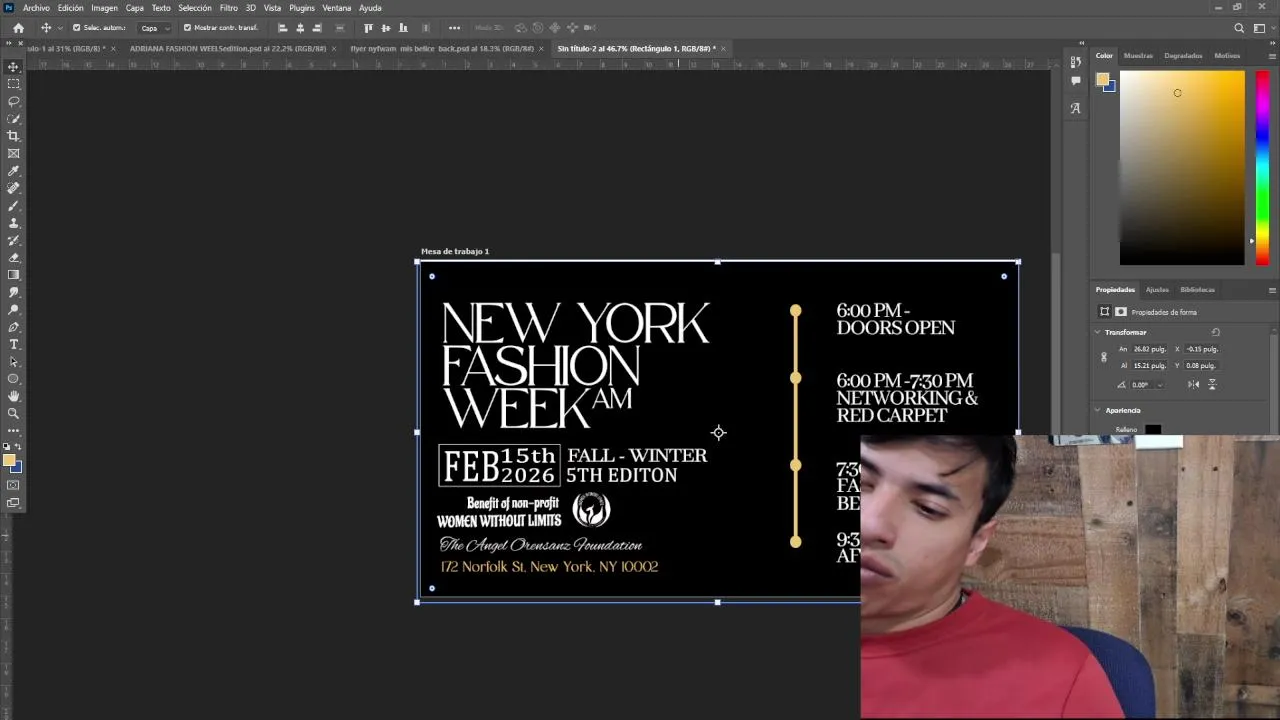Select the Zoom tool

[x=13, y=413]
